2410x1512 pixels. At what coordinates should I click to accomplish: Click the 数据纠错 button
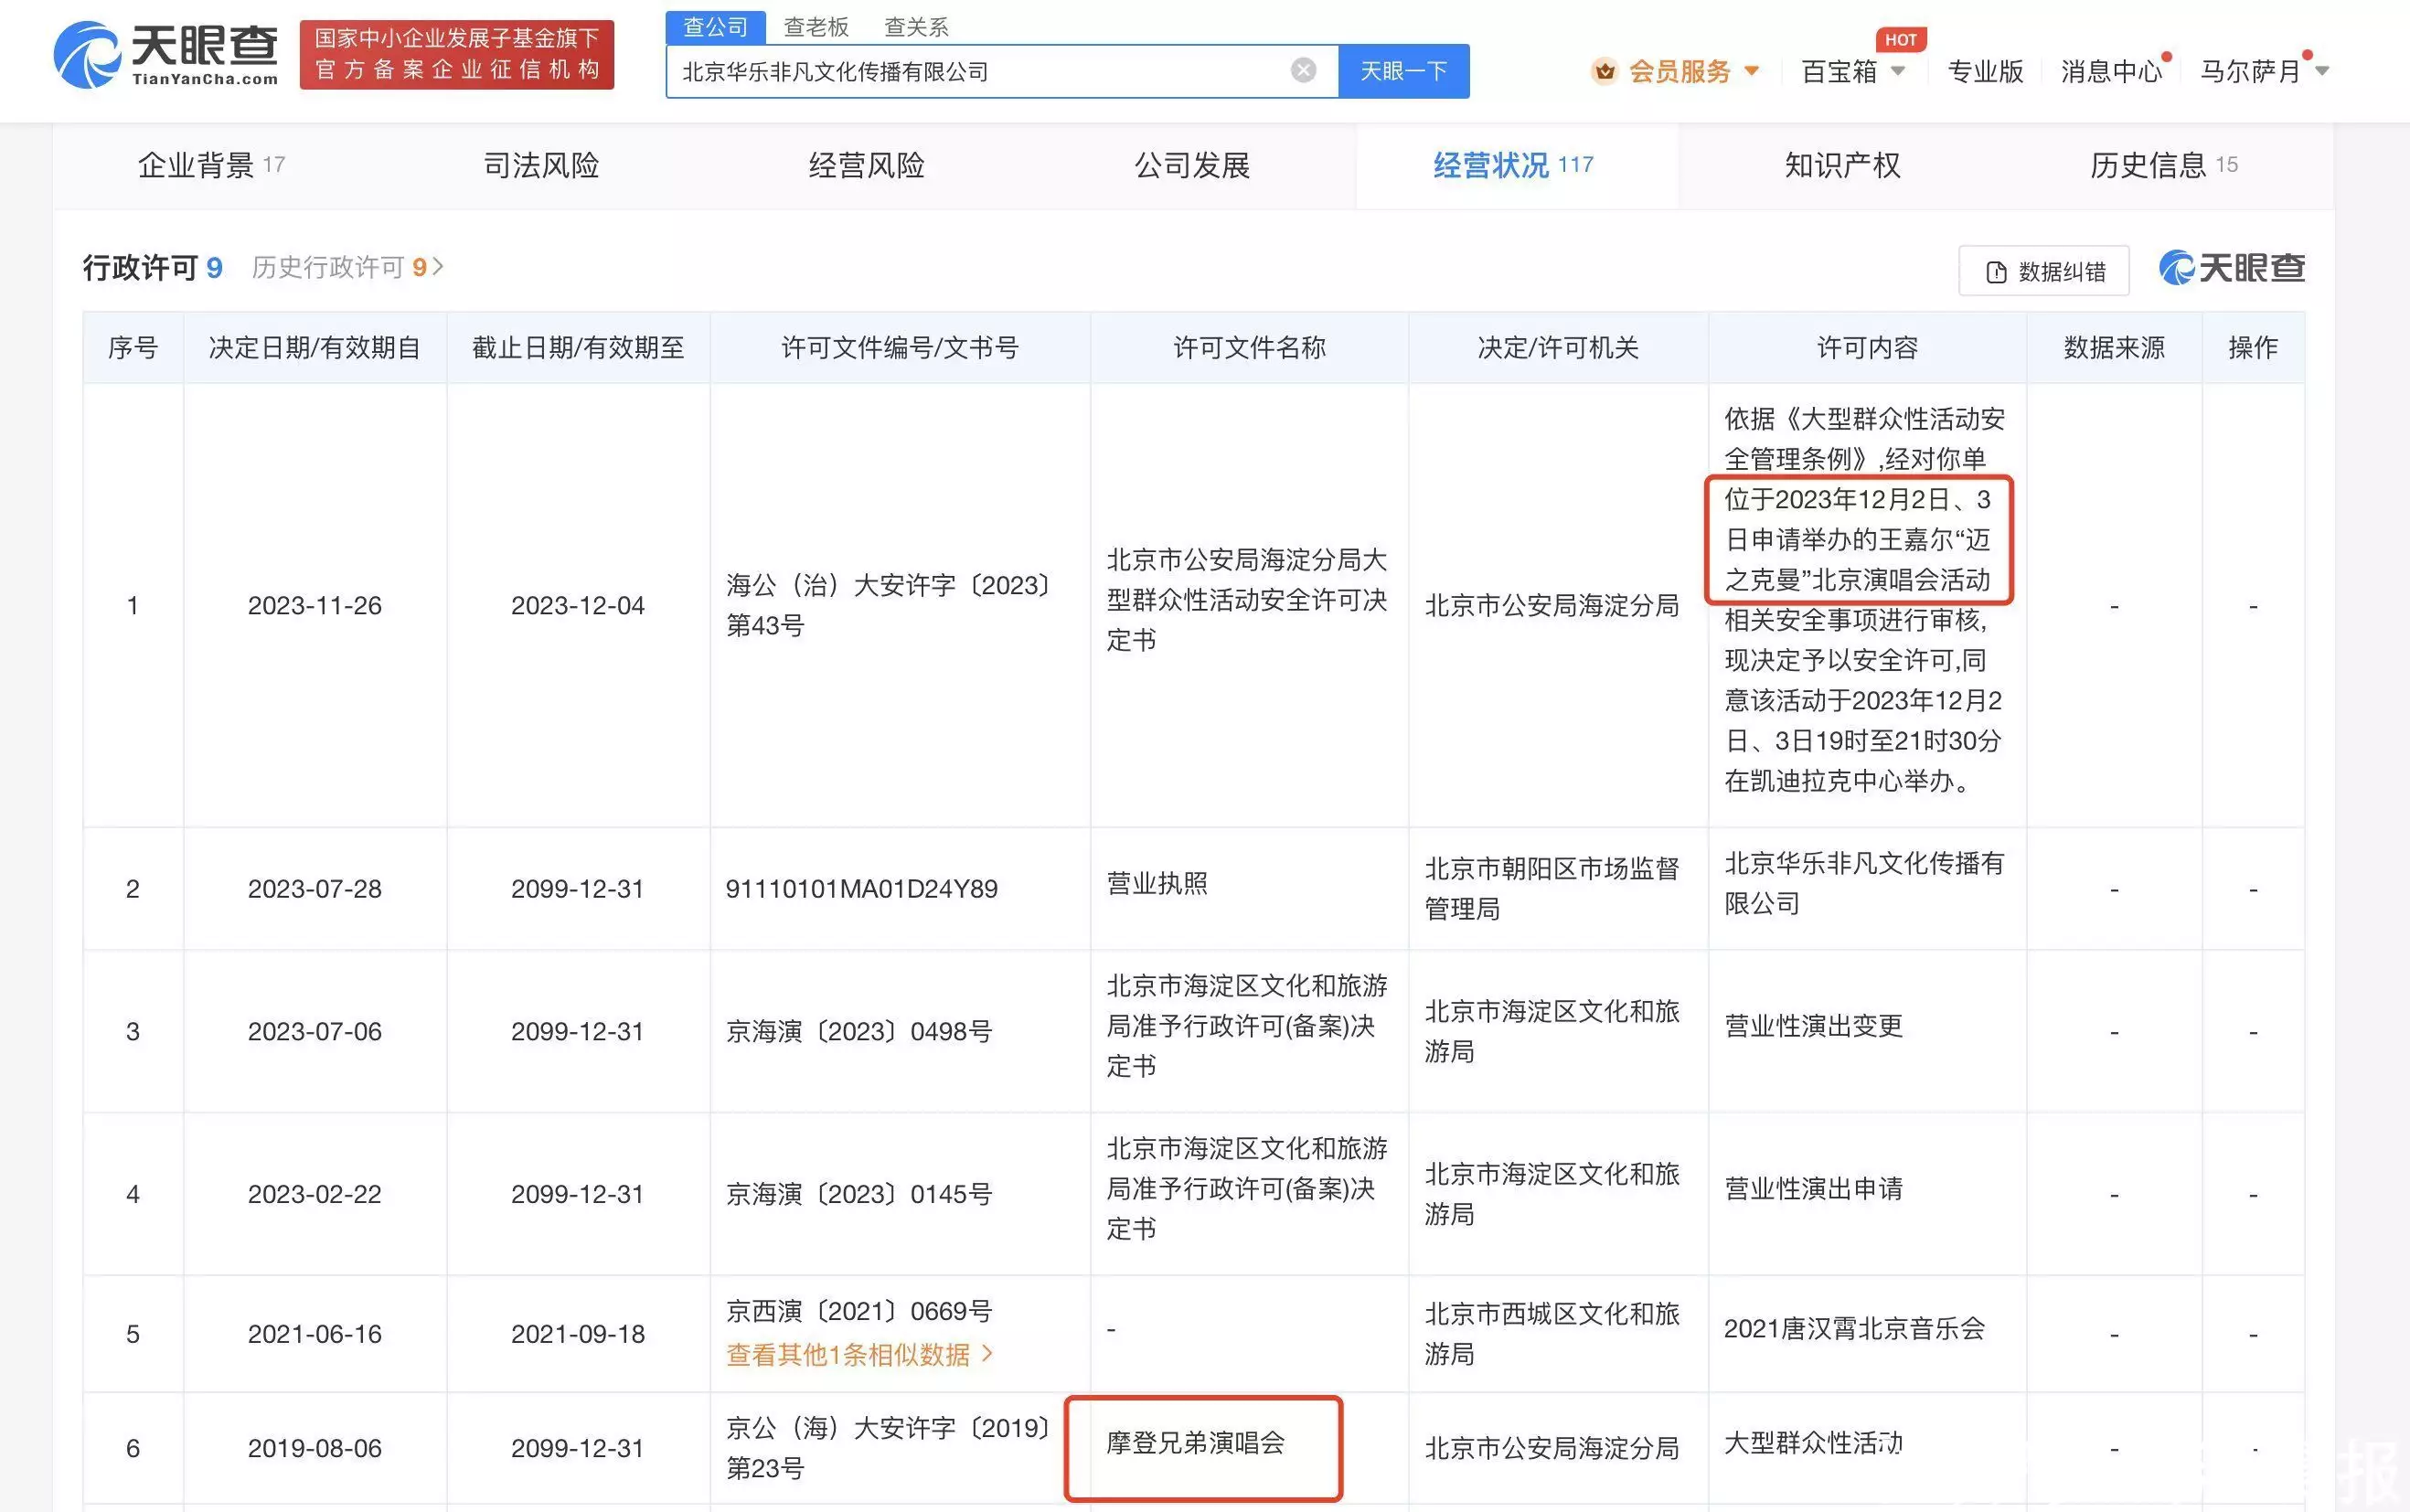pos(2044,271)
